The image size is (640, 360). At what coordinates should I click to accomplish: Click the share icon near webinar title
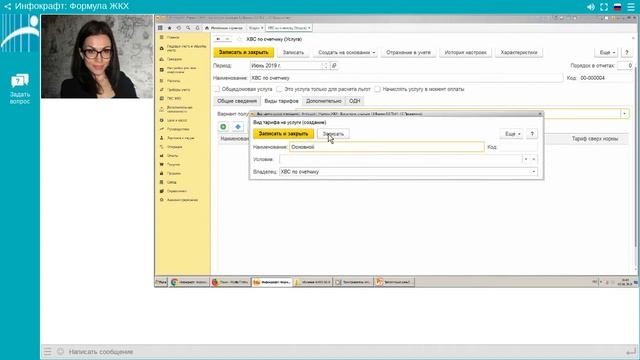click(7, 7)
